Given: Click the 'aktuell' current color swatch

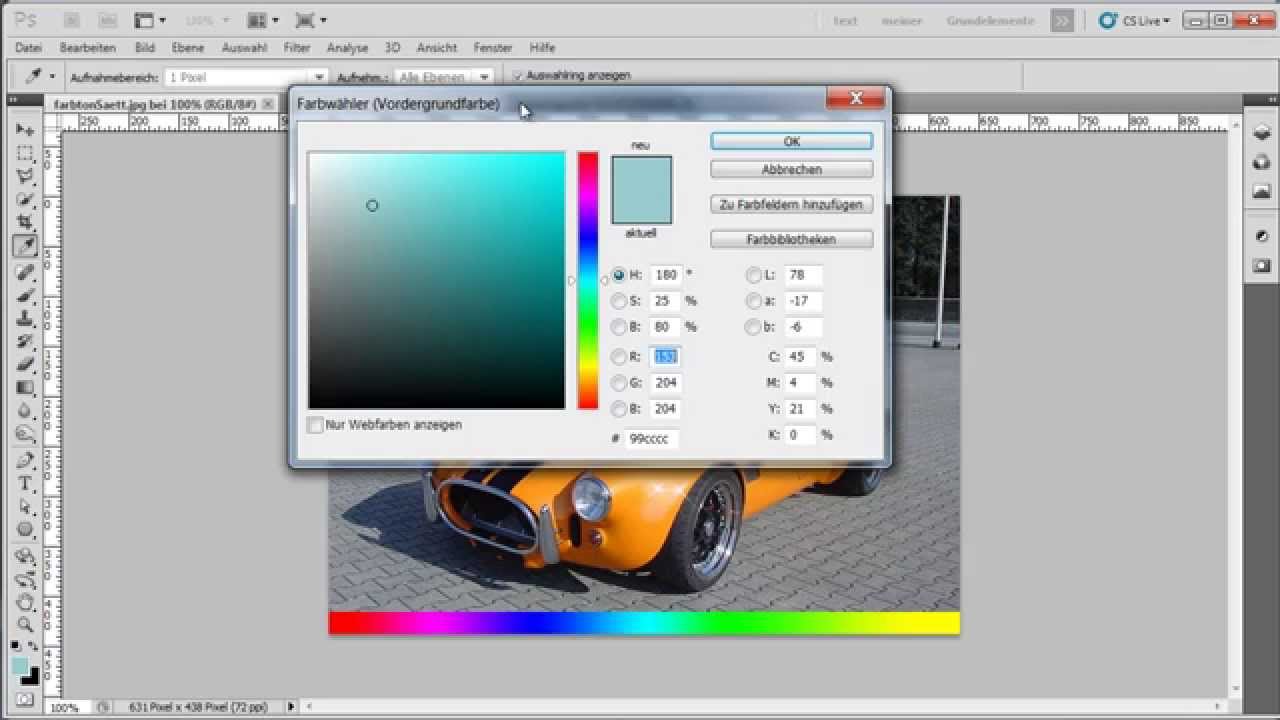Looking at the screenshot, I should coord(642,207).
